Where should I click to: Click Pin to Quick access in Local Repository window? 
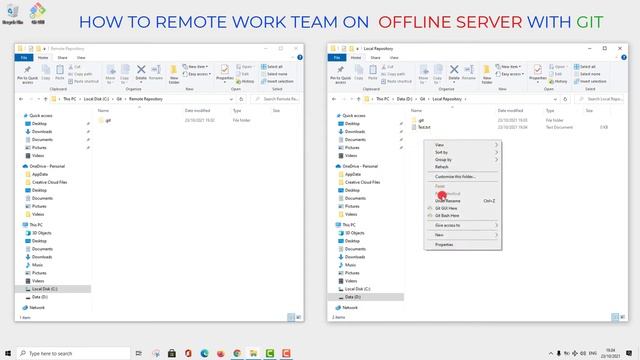click(340, 74)
